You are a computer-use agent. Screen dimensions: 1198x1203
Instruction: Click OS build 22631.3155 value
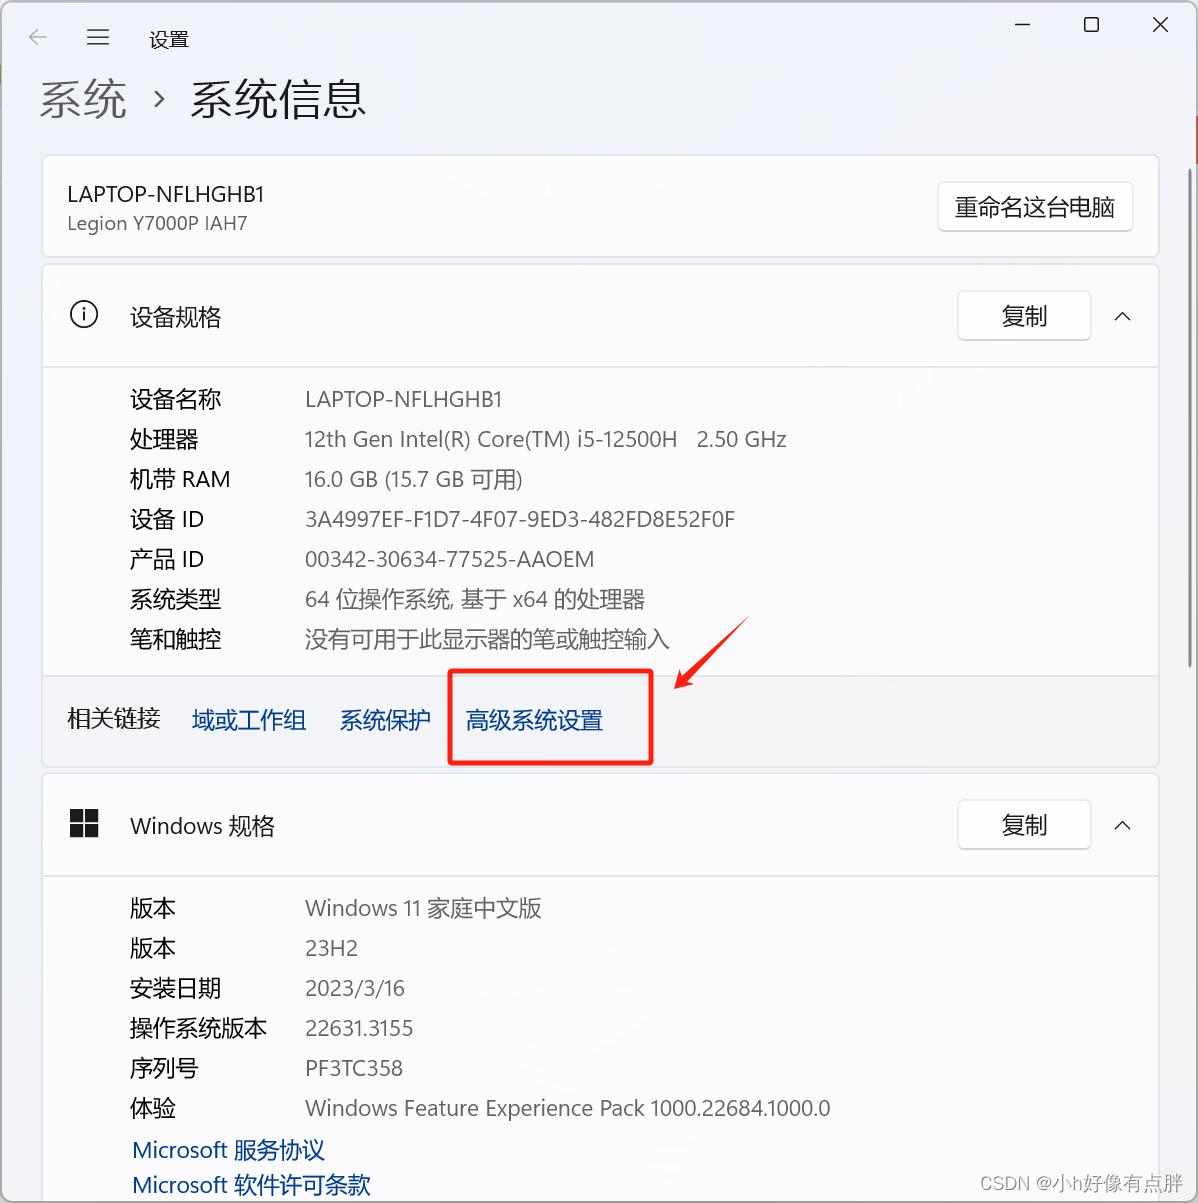pos(359,1028)
